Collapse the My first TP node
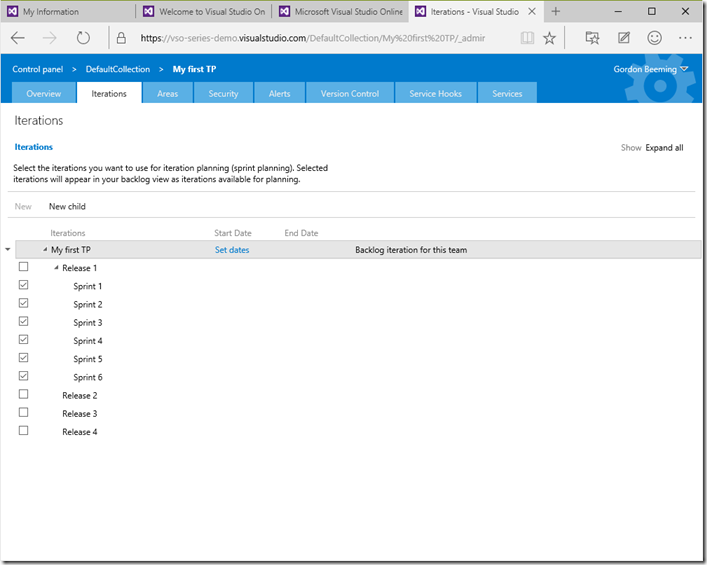 click(45, 249)
